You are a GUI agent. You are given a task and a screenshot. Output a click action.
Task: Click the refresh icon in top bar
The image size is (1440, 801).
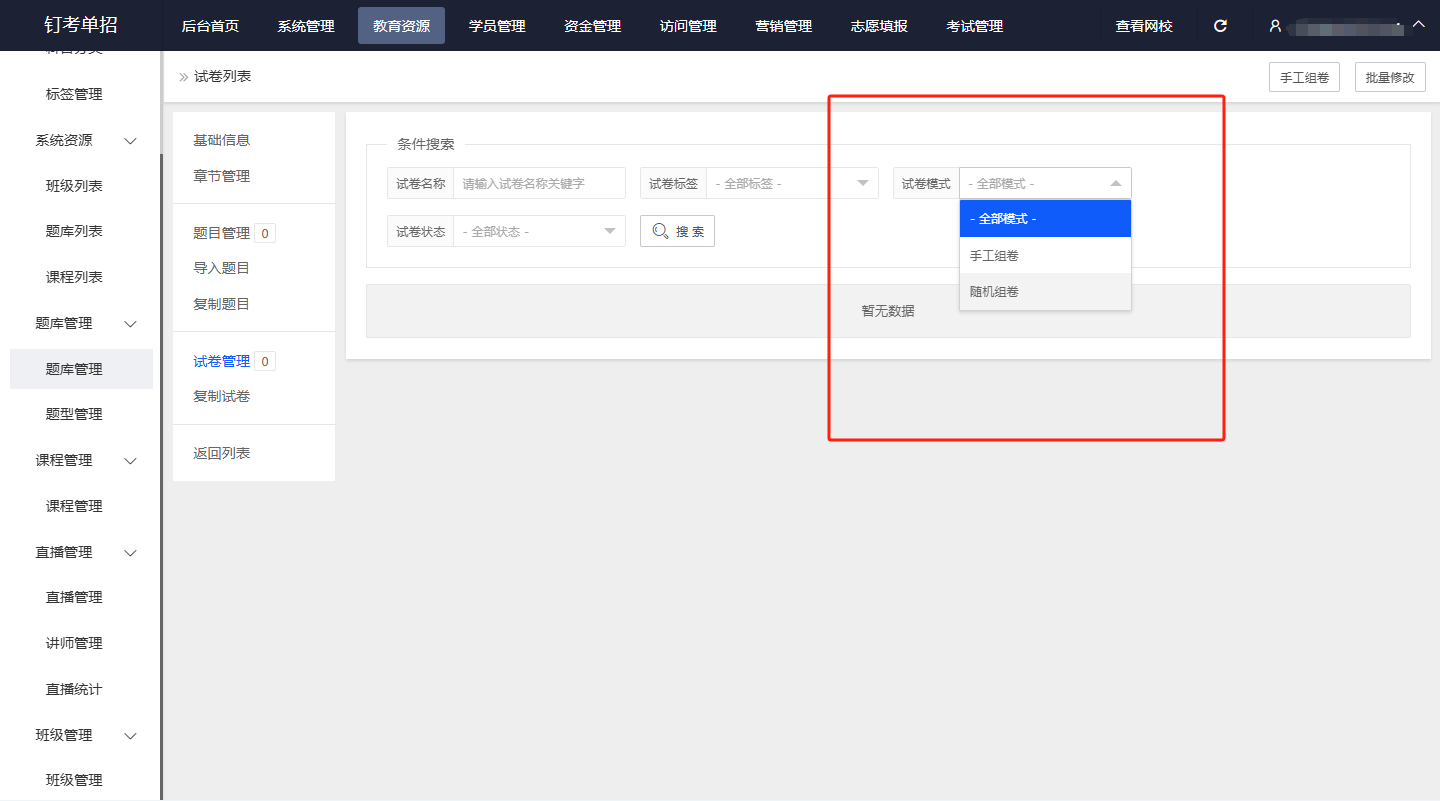[x=1220, y=26]
